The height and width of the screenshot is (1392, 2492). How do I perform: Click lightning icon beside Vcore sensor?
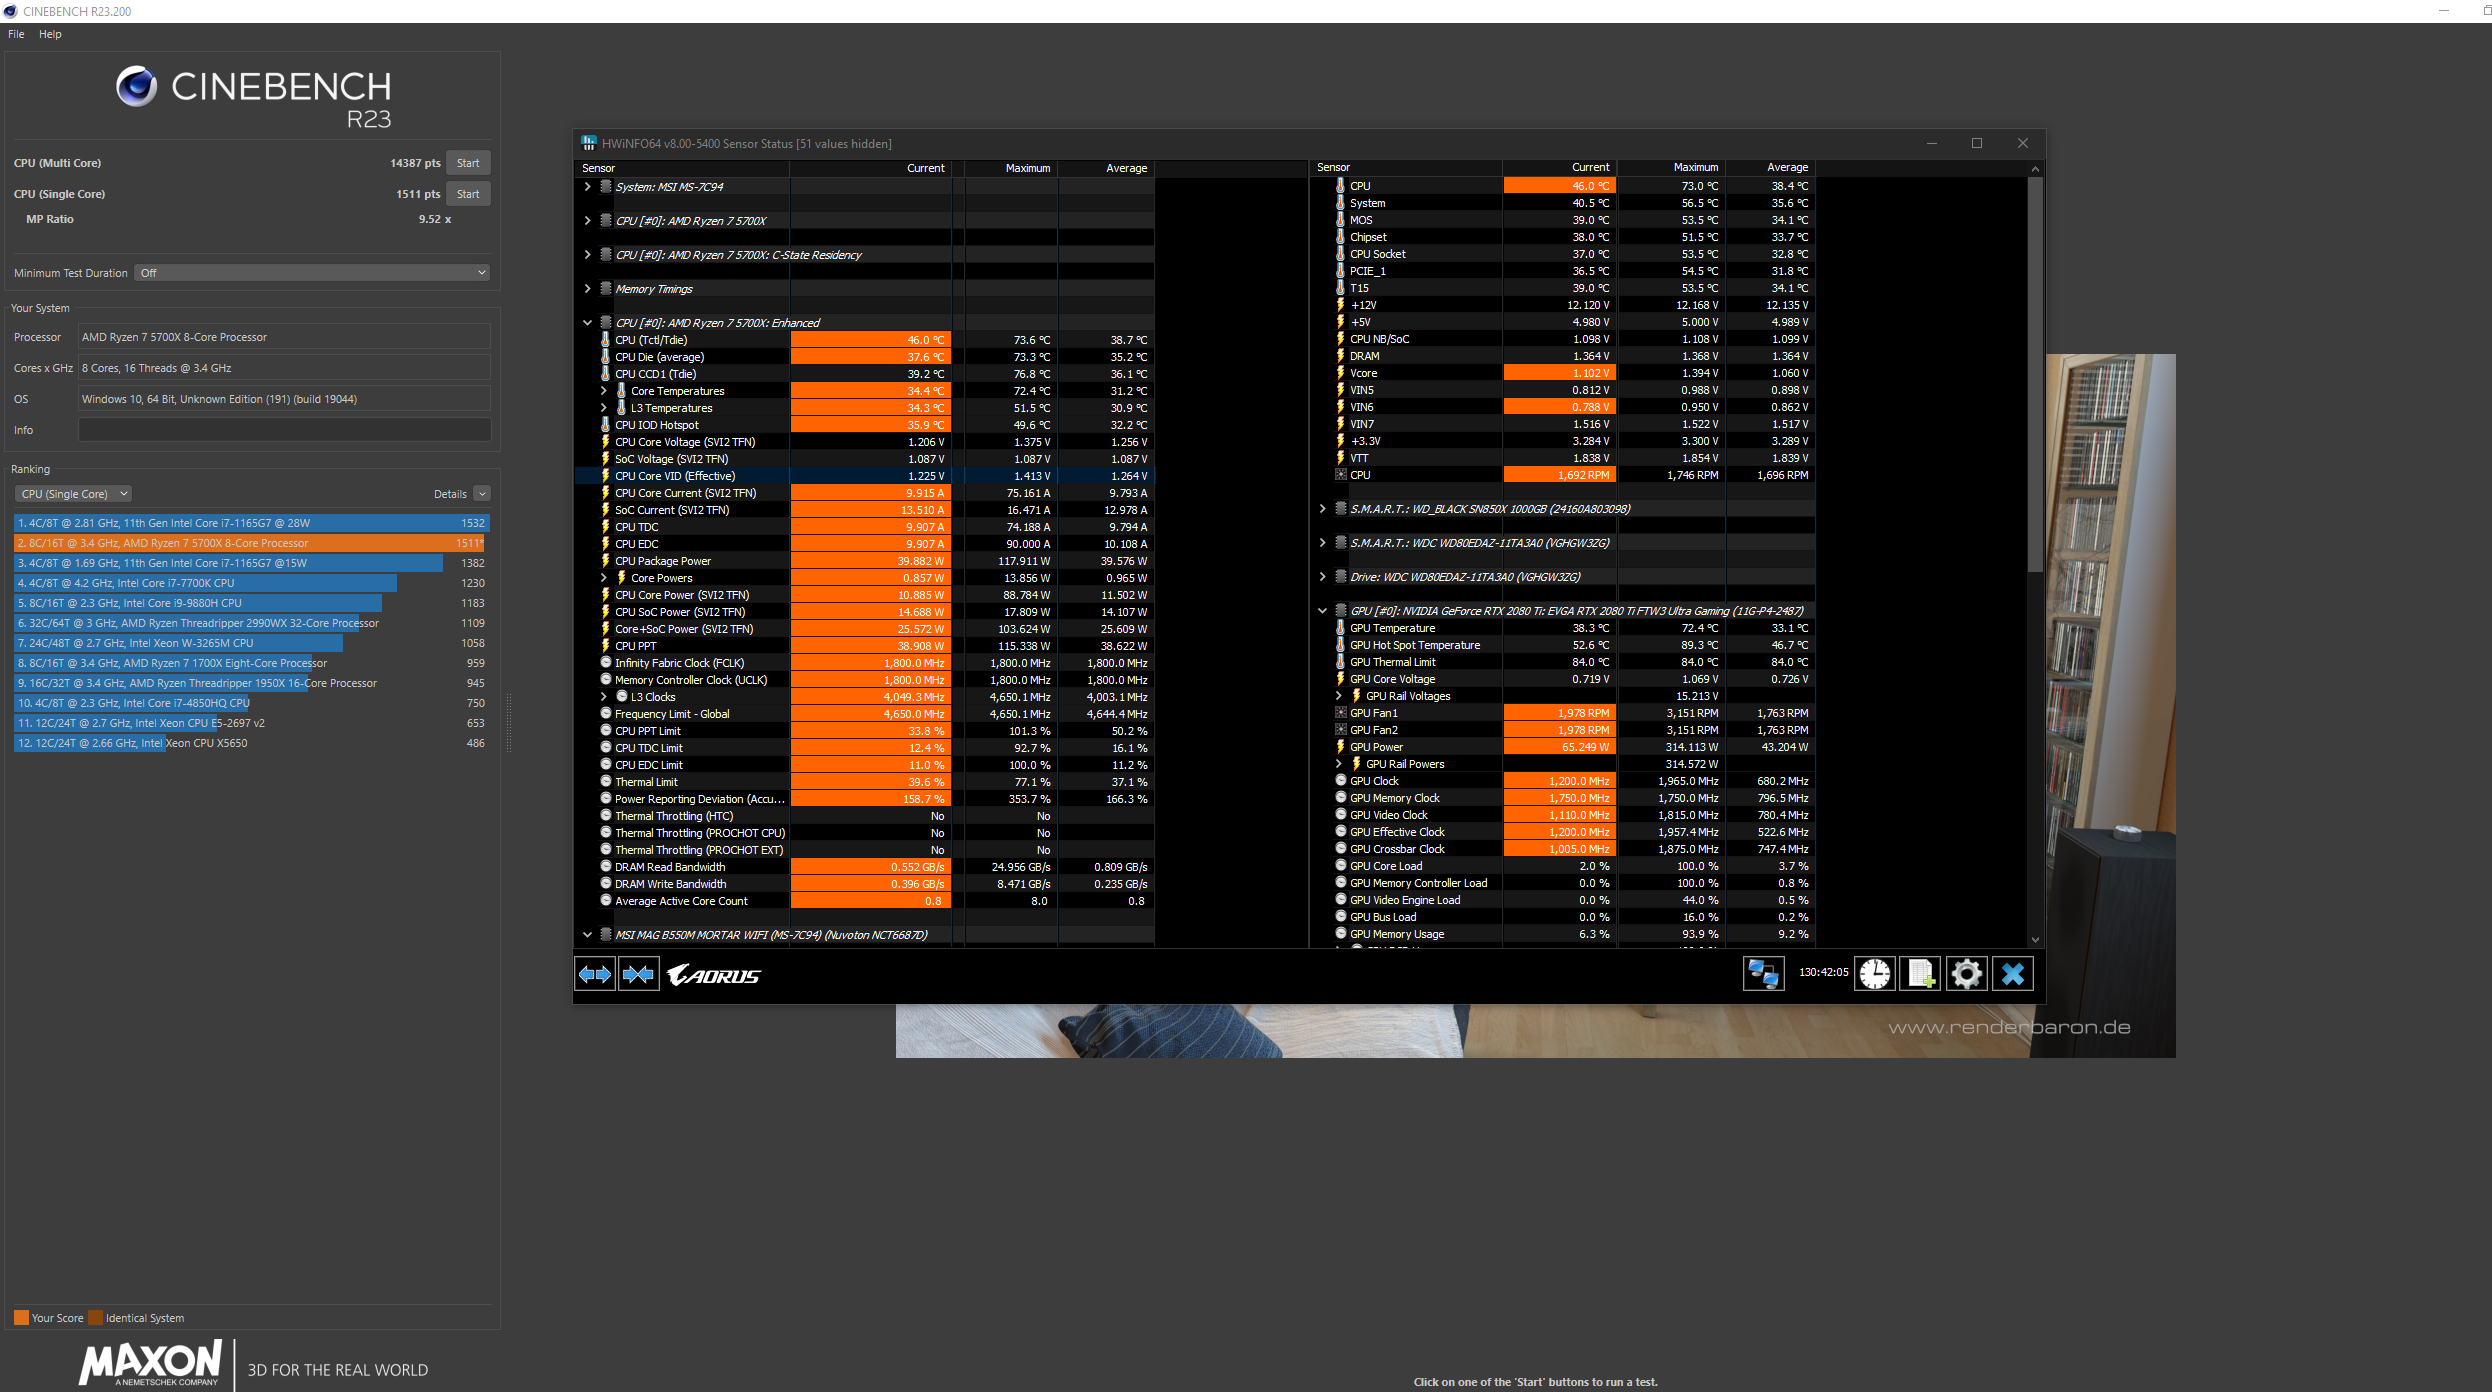point(1341,373)
